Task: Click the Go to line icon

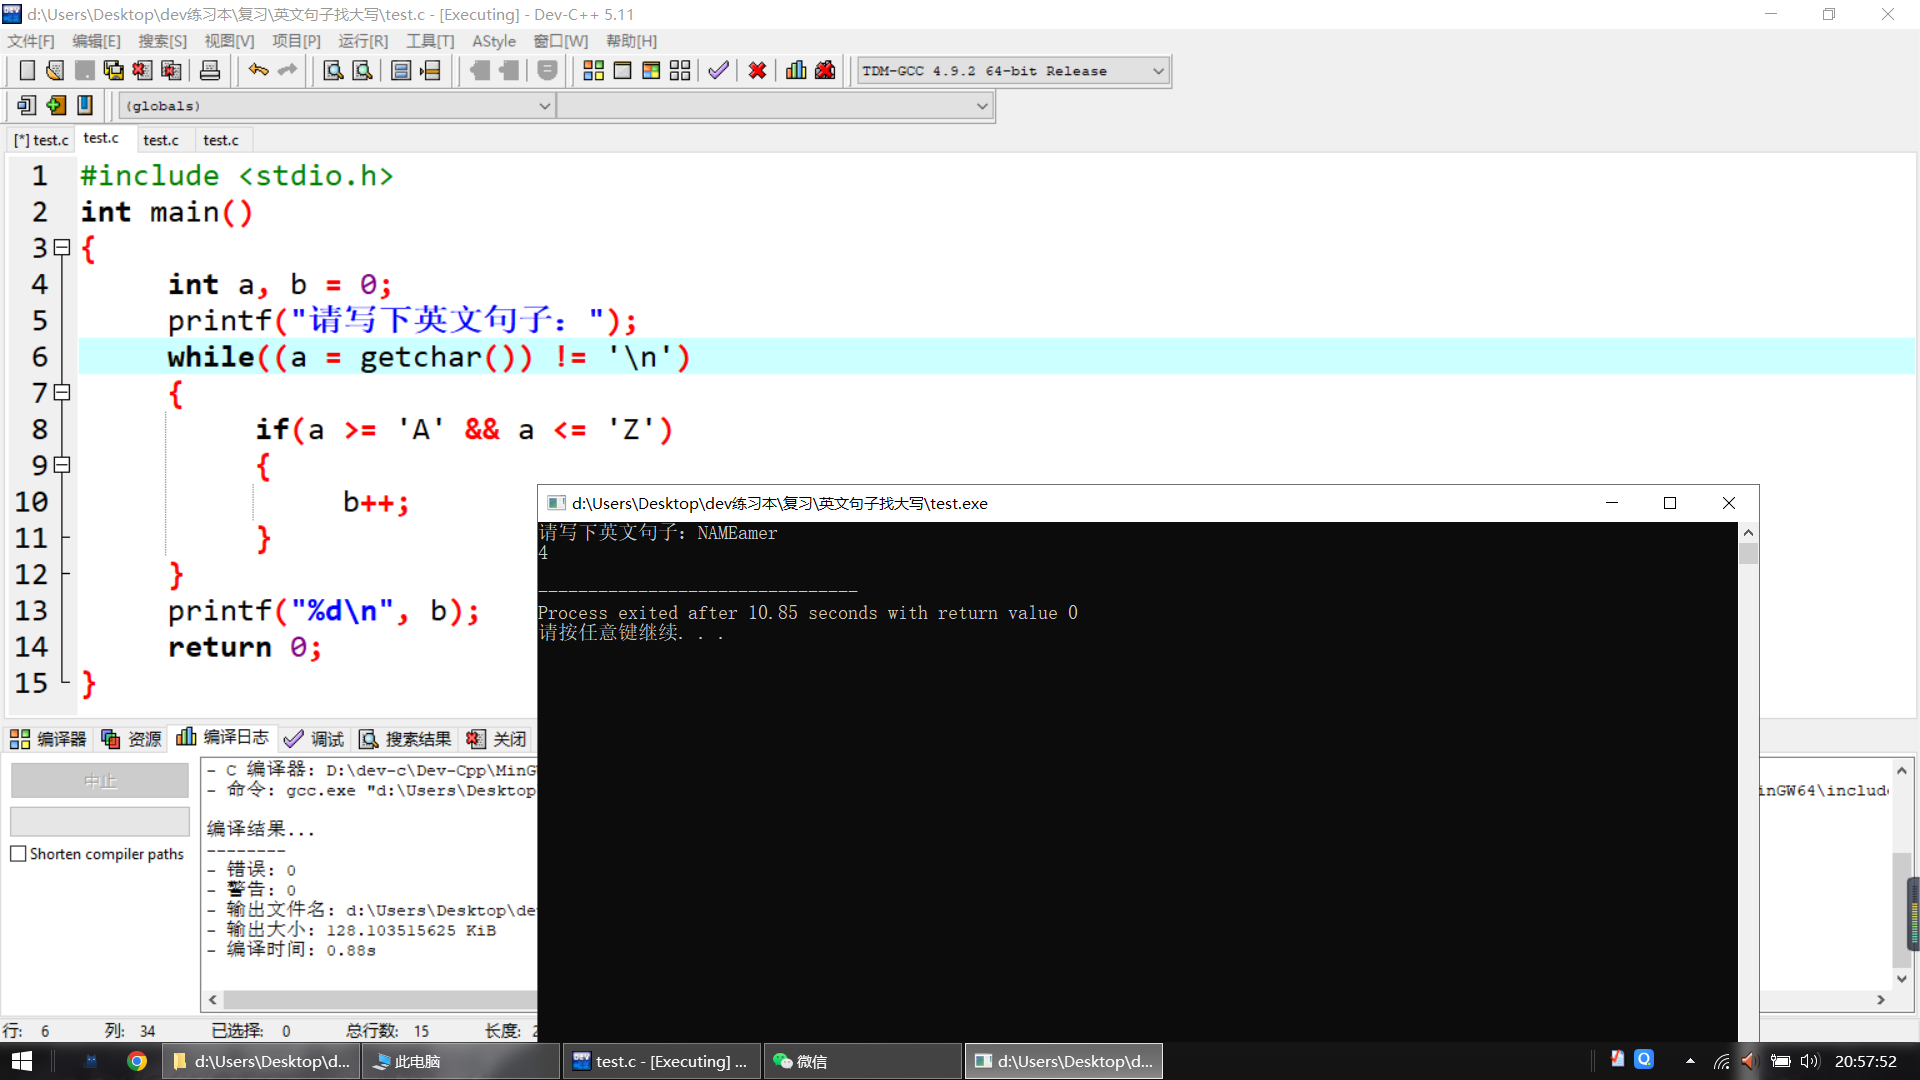Action: tap(430, 70)
